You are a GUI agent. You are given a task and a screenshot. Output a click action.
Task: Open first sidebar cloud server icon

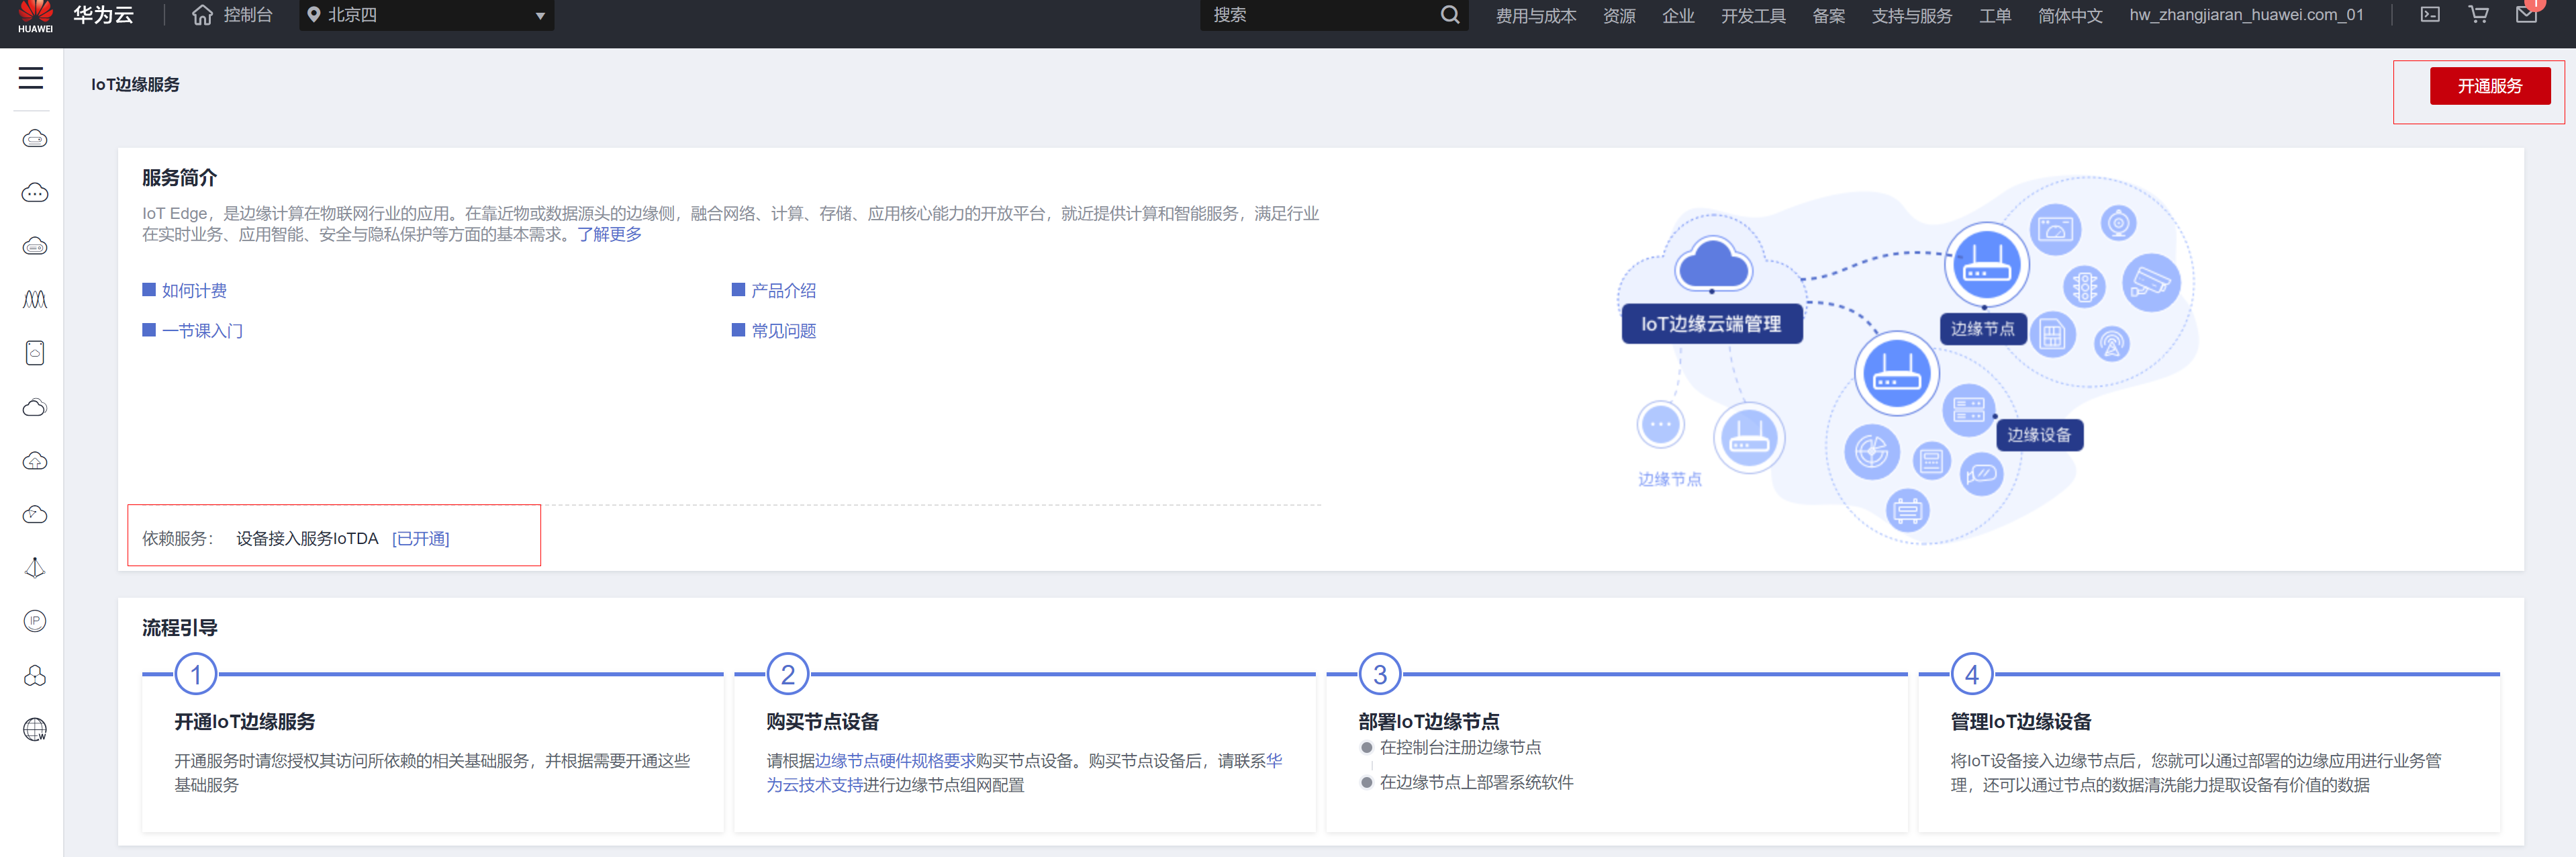click(x=35, y=138)
